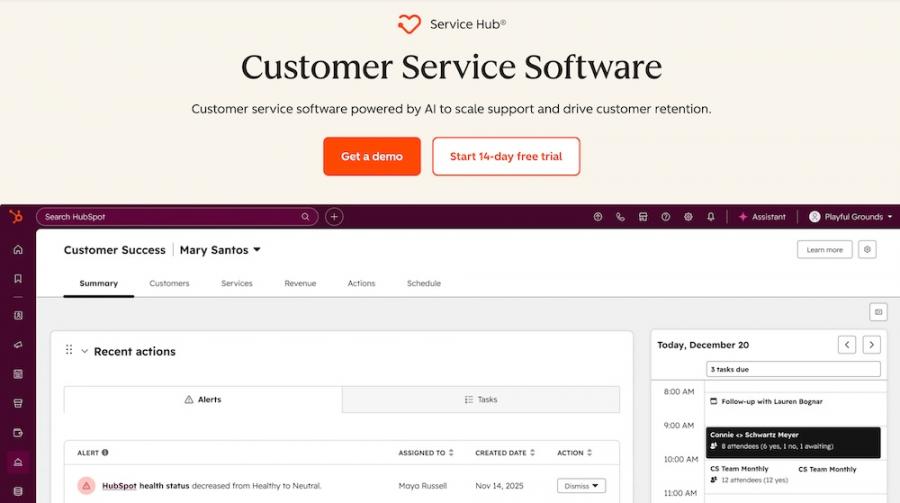Open the Content sidebar icon
The image size is (900, 503).
tap(18, 374)
